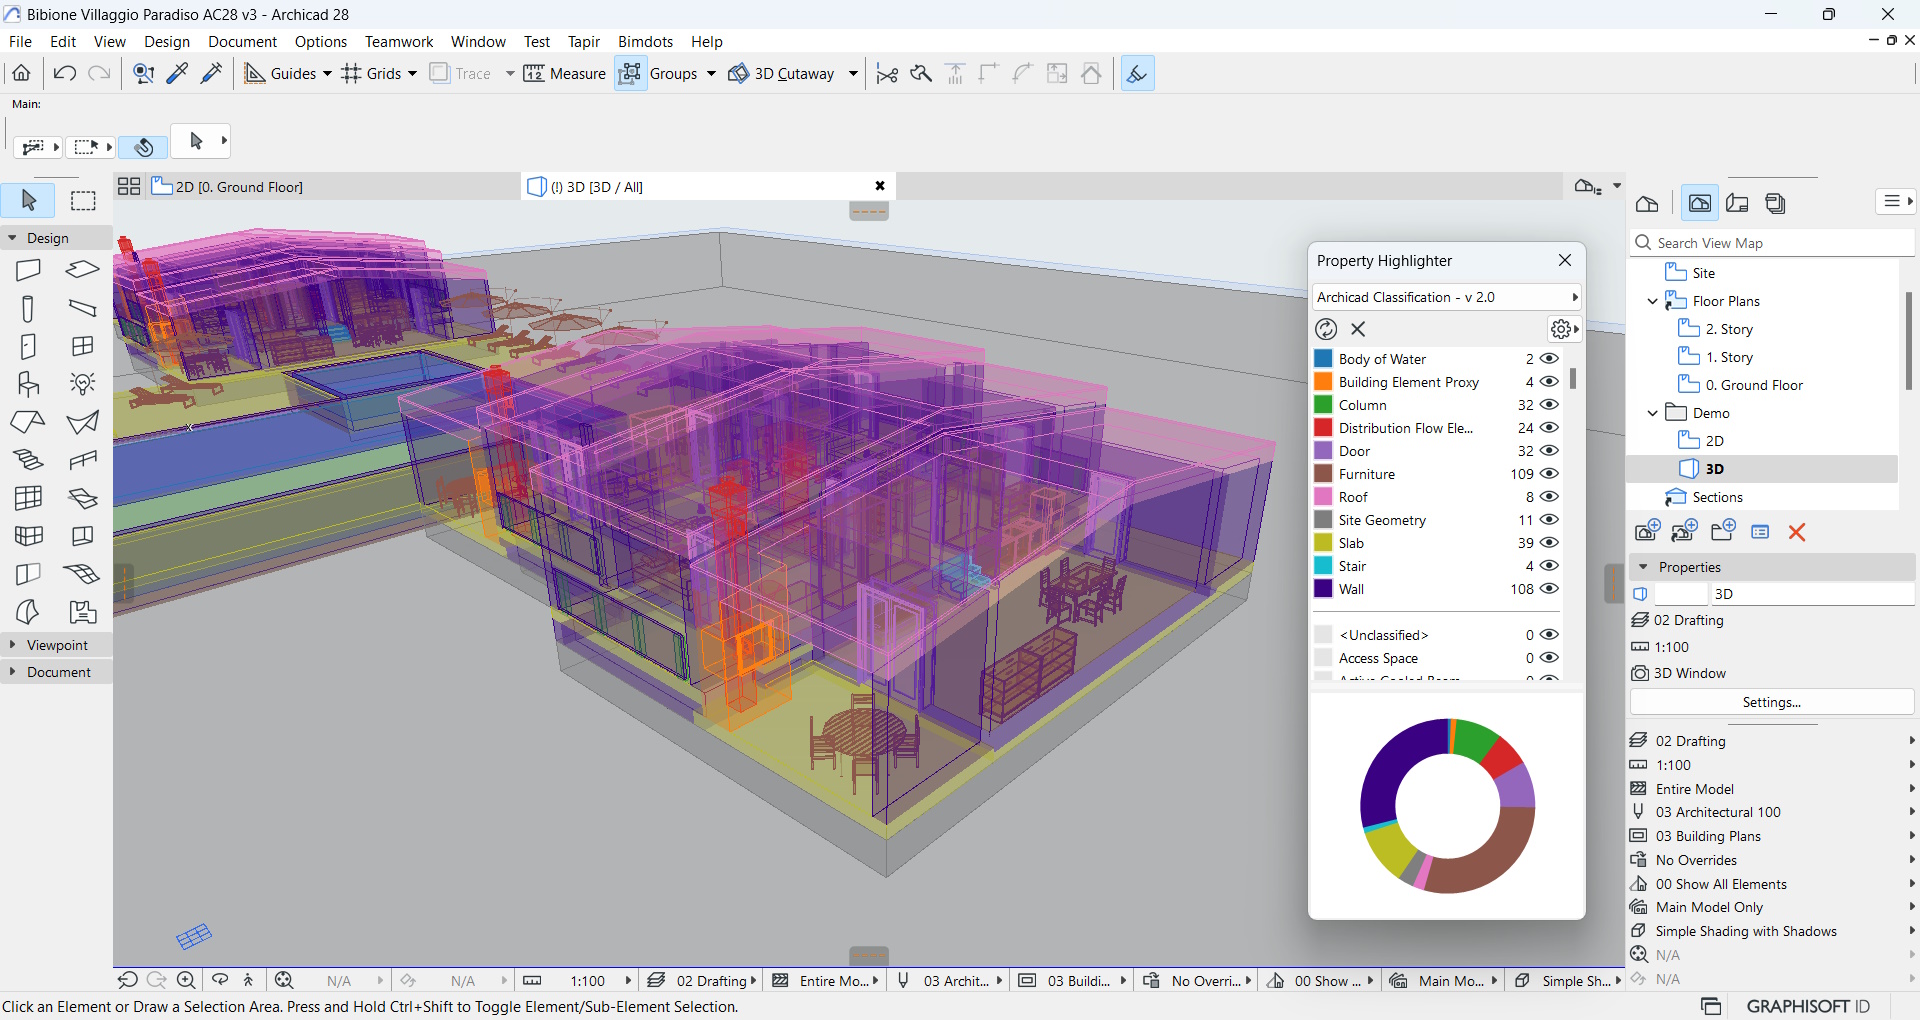Image resolution: width=1920 pixels, height=1020 pixels.
Task: Click the Measure tool in toolbar
Action: pyautogui.click(x=565, y=74)
